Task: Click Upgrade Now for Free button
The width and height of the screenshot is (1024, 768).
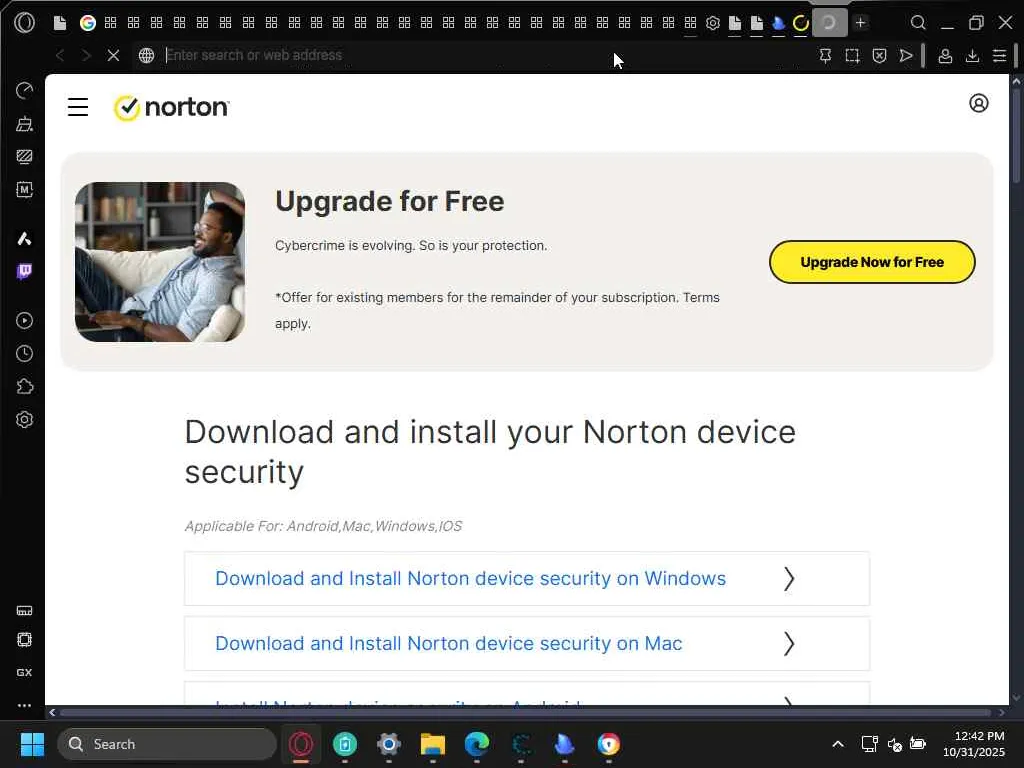Action: coord(872,262)
